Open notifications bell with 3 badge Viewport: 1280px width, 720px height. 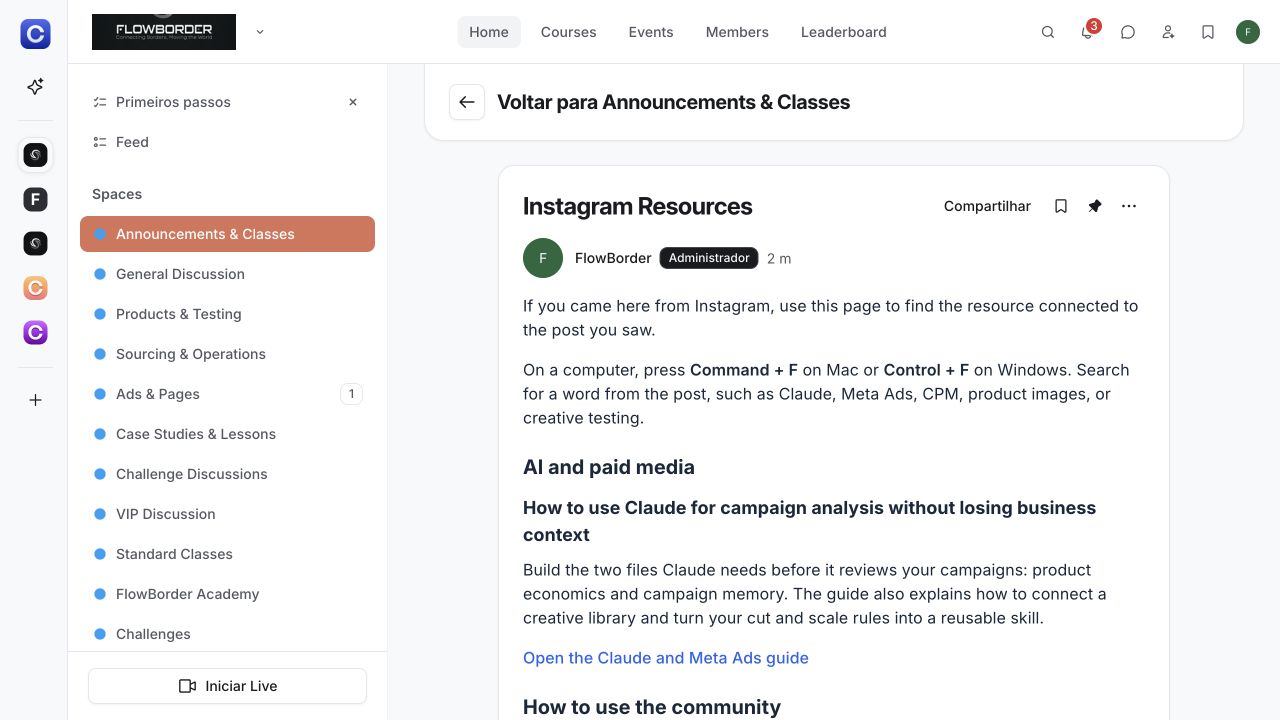1088,31
